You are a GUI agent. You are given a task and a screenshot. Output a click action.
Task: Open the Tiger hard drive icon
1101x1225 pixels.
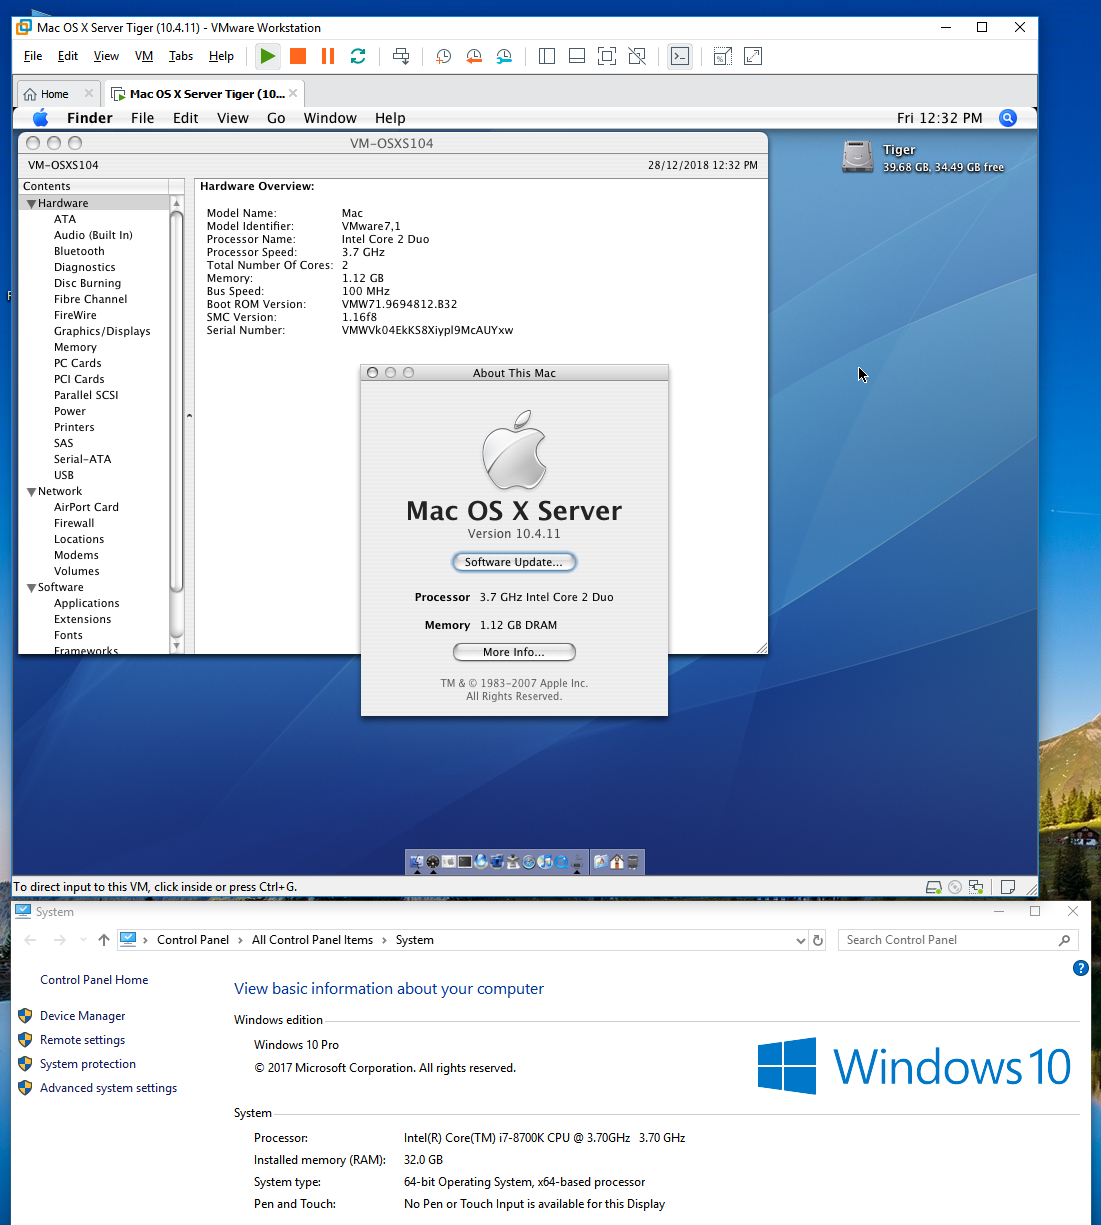(x=858, y=157)
